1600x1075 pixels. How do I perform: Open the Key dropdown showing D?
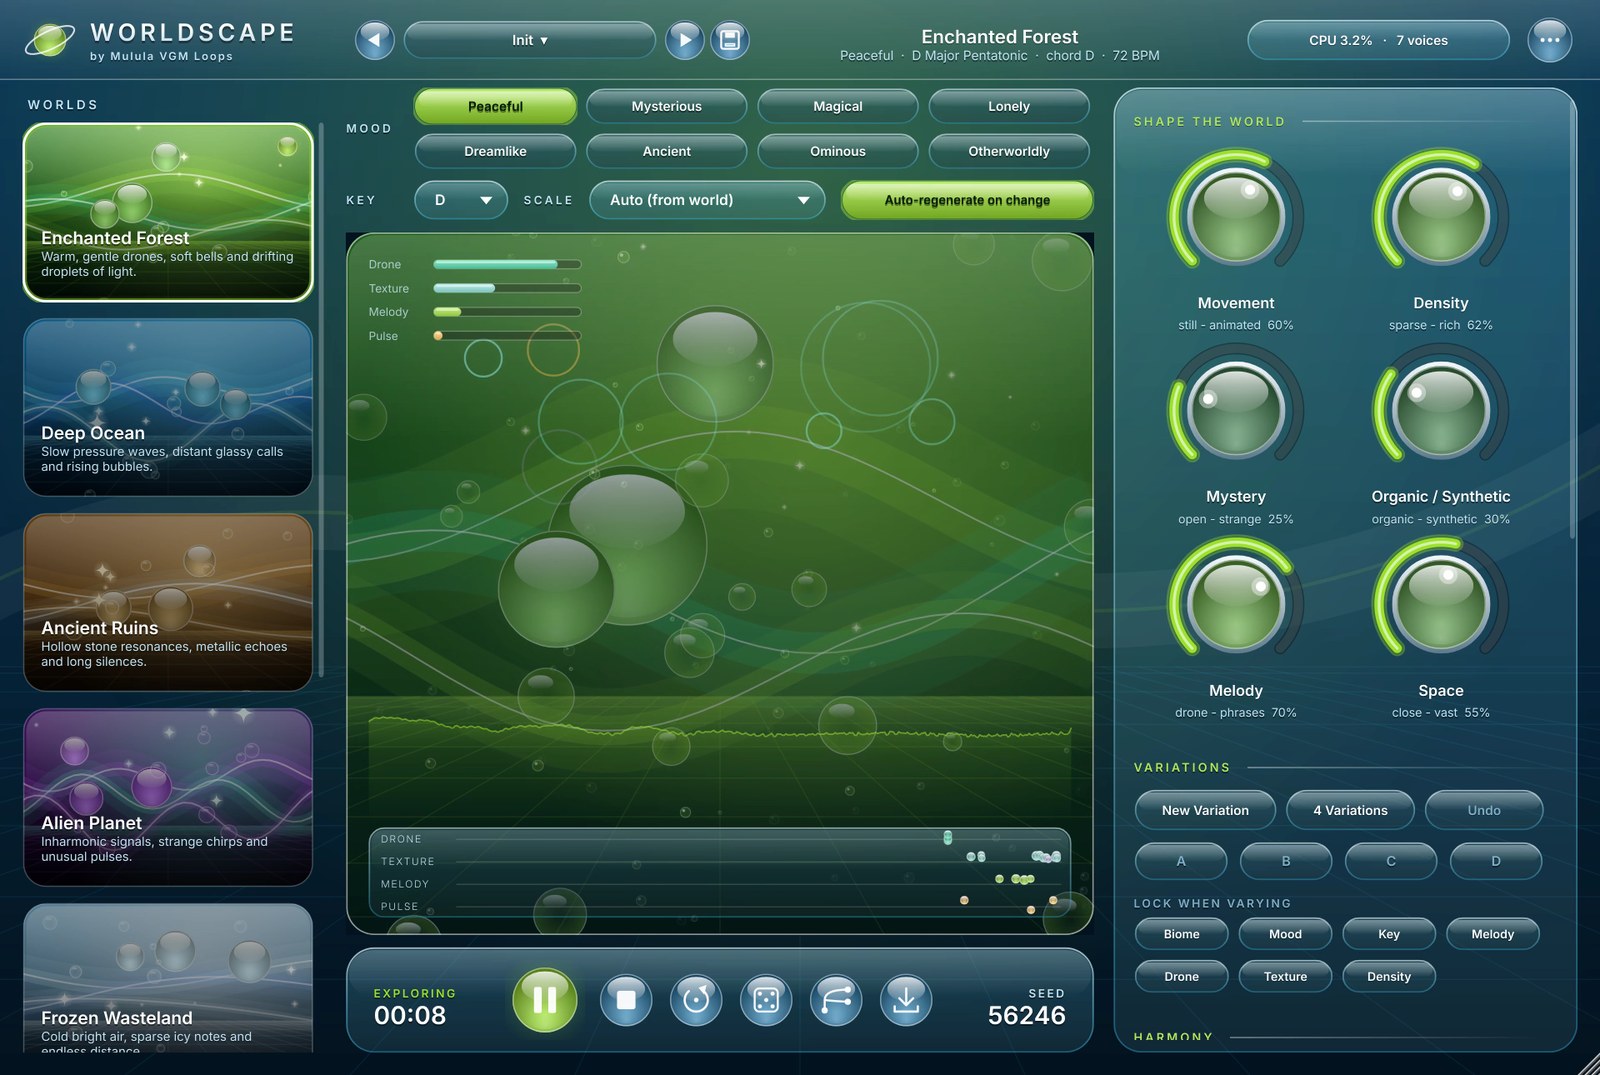pos(461,200)
